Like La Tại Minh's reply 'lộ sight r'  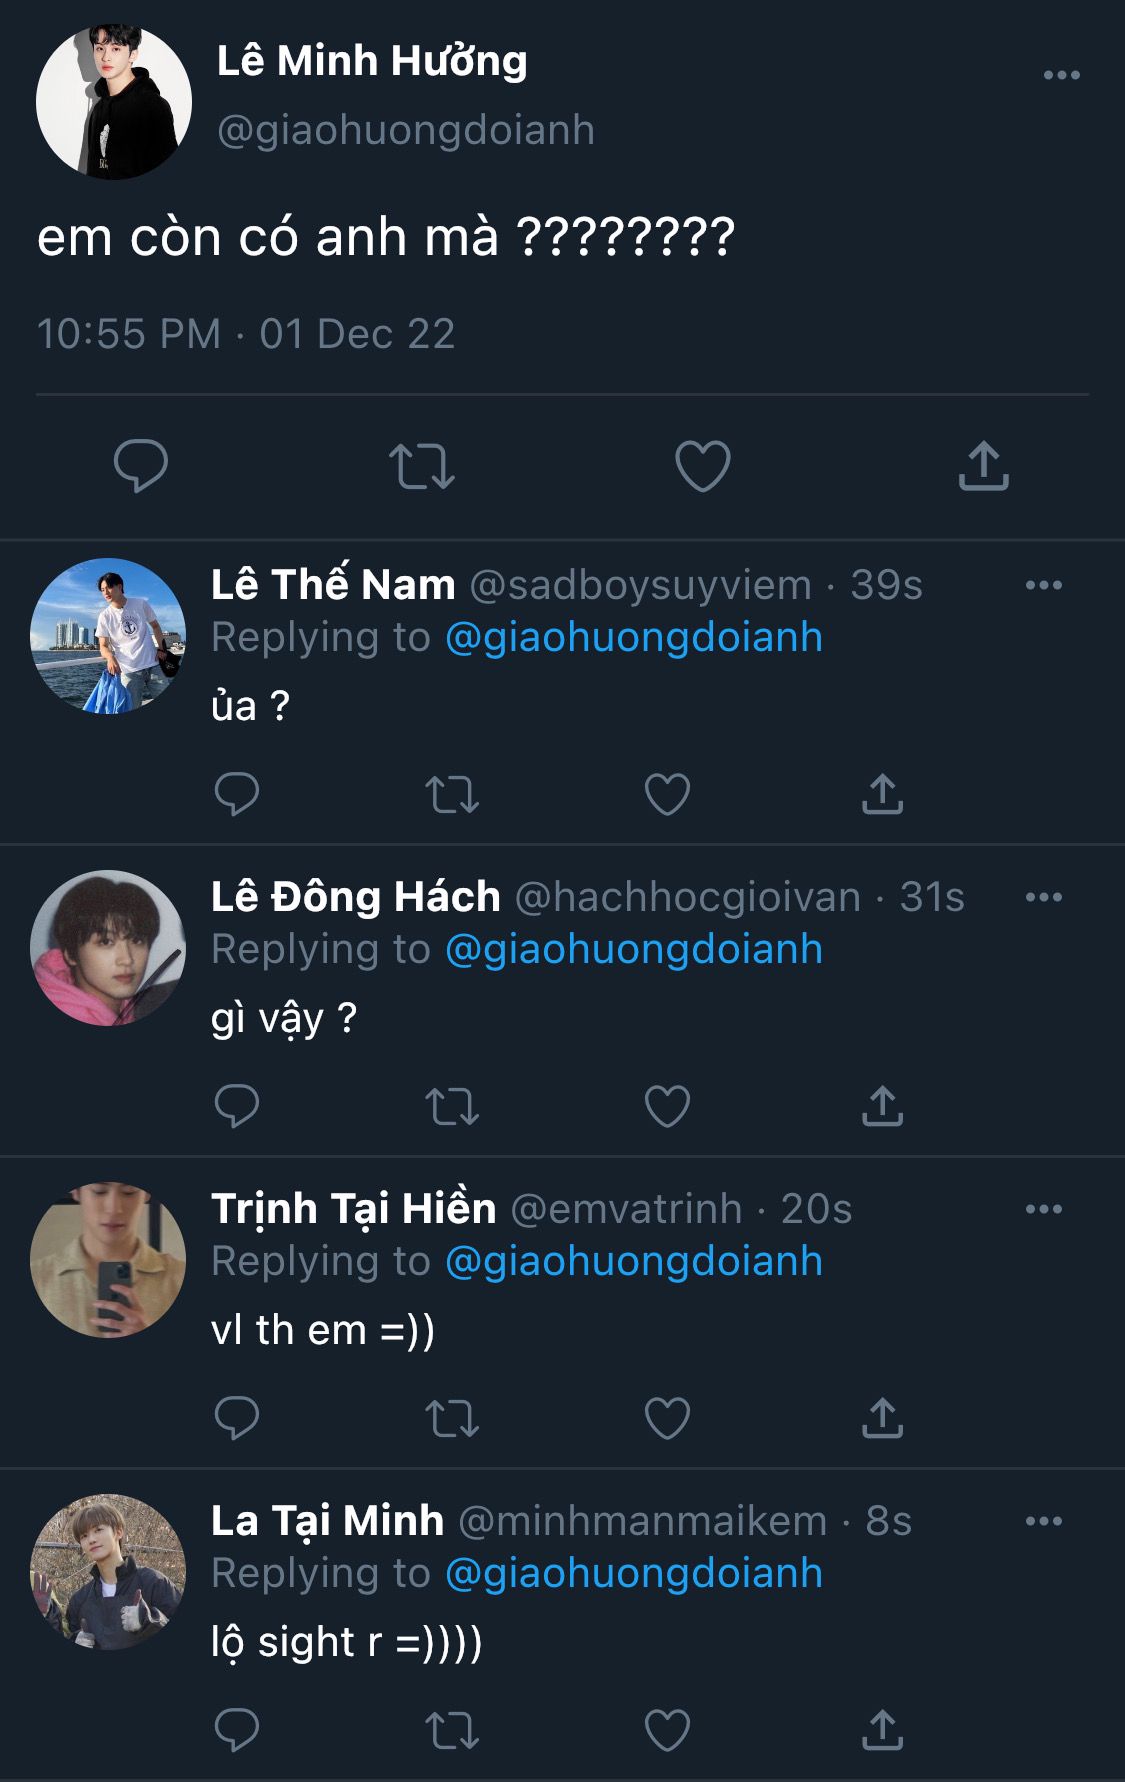[x=667, y=1731]
